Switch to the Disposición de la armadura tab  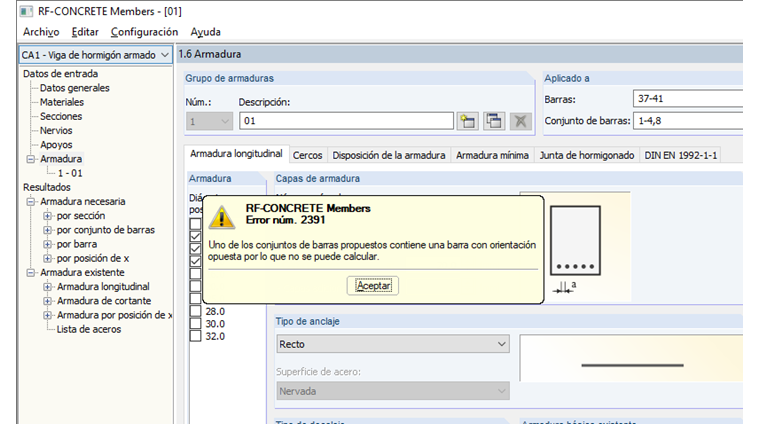point(389,155)
